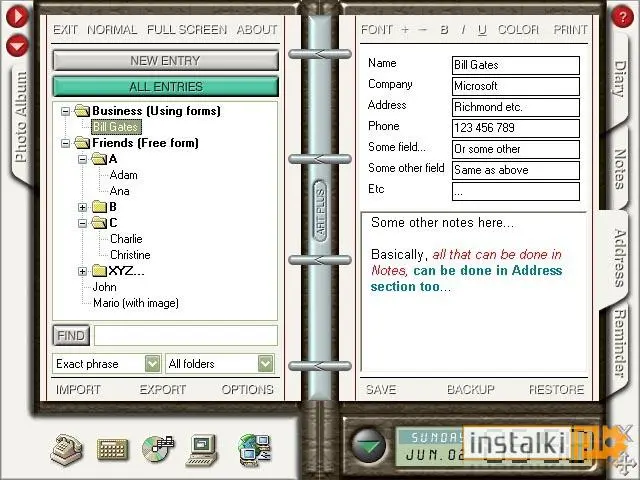640x480 pixels.
Task: Click BACKUP
Action: 471,390
